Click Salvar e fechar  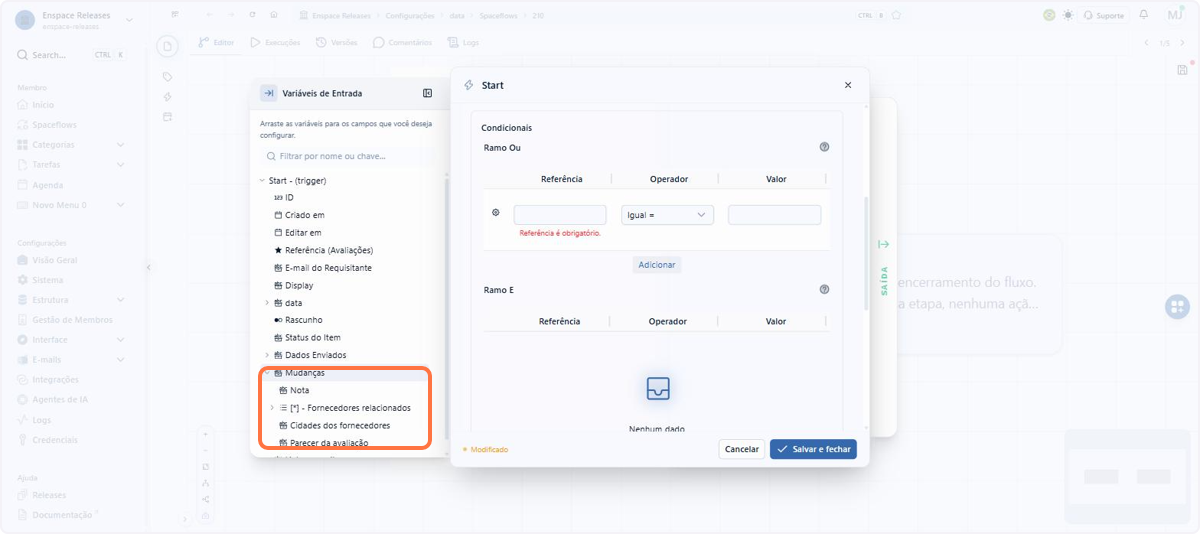[813, 449]
